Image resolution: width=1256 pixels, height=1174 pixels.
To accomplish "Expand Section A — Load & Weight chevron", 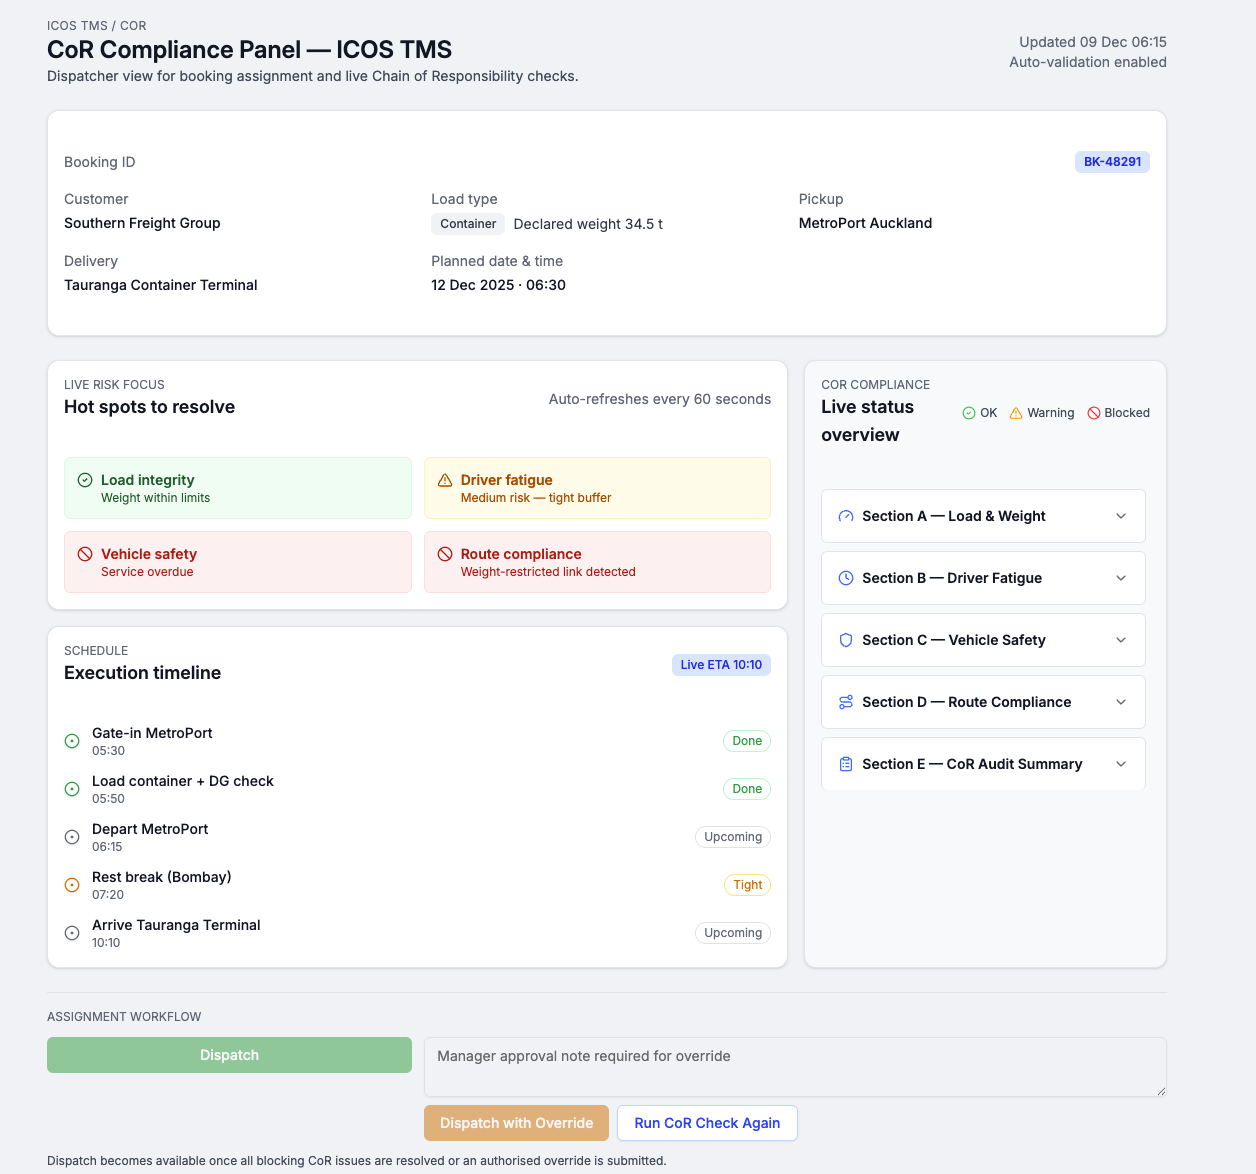I will pyautogui.click(x=1121, y=517).
